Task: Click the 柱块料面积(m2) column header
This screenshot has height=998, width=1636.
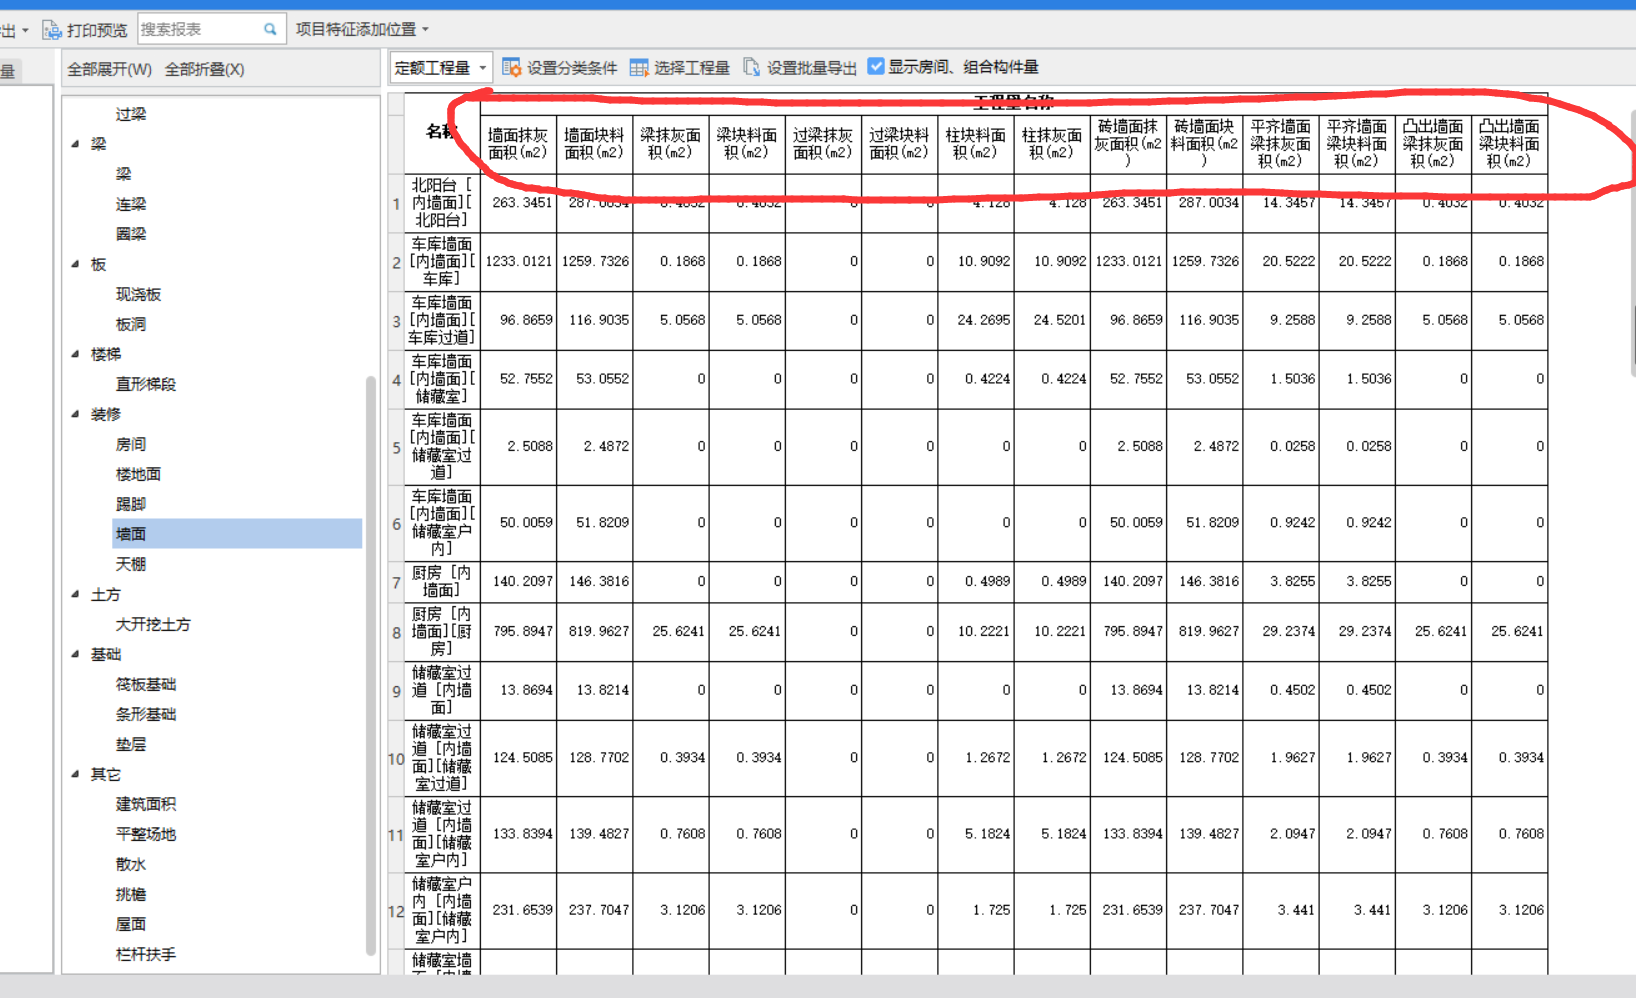Action: click(x=976, y=144)
